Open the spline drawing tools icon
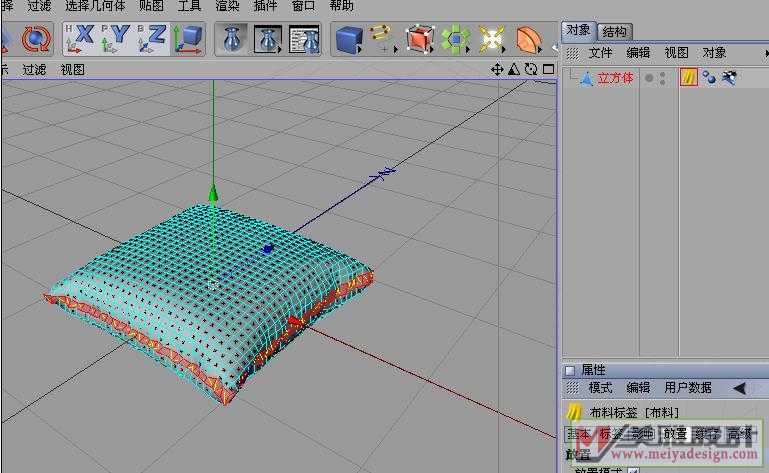Screen dimensions: 769x473 pos(382,39)
